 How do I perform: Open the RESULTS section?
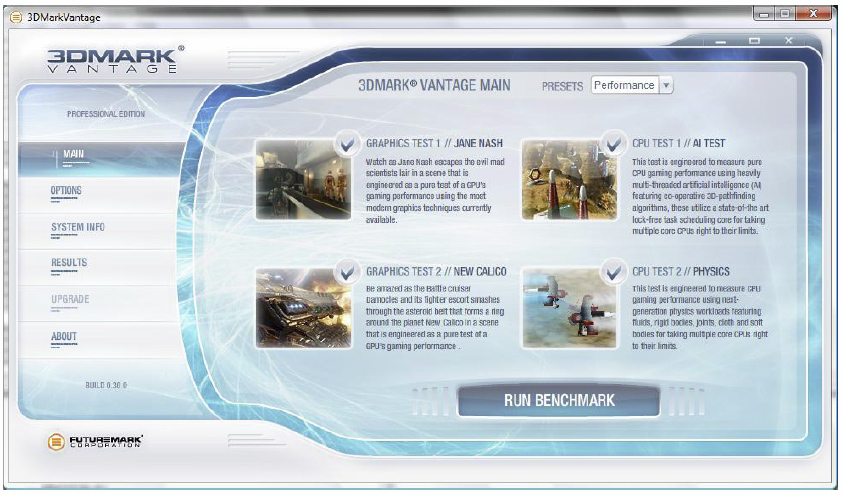click(69, 263)
